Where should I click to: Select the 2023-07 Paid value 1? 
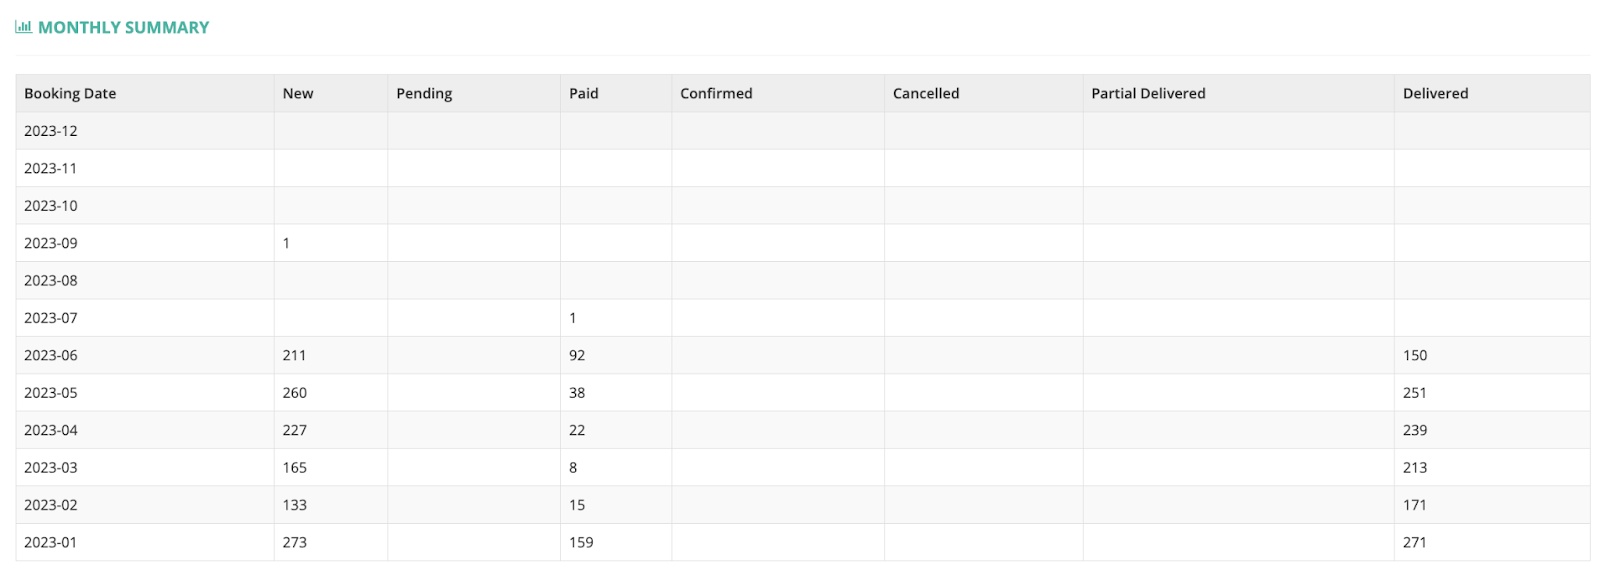pos(572,318)
